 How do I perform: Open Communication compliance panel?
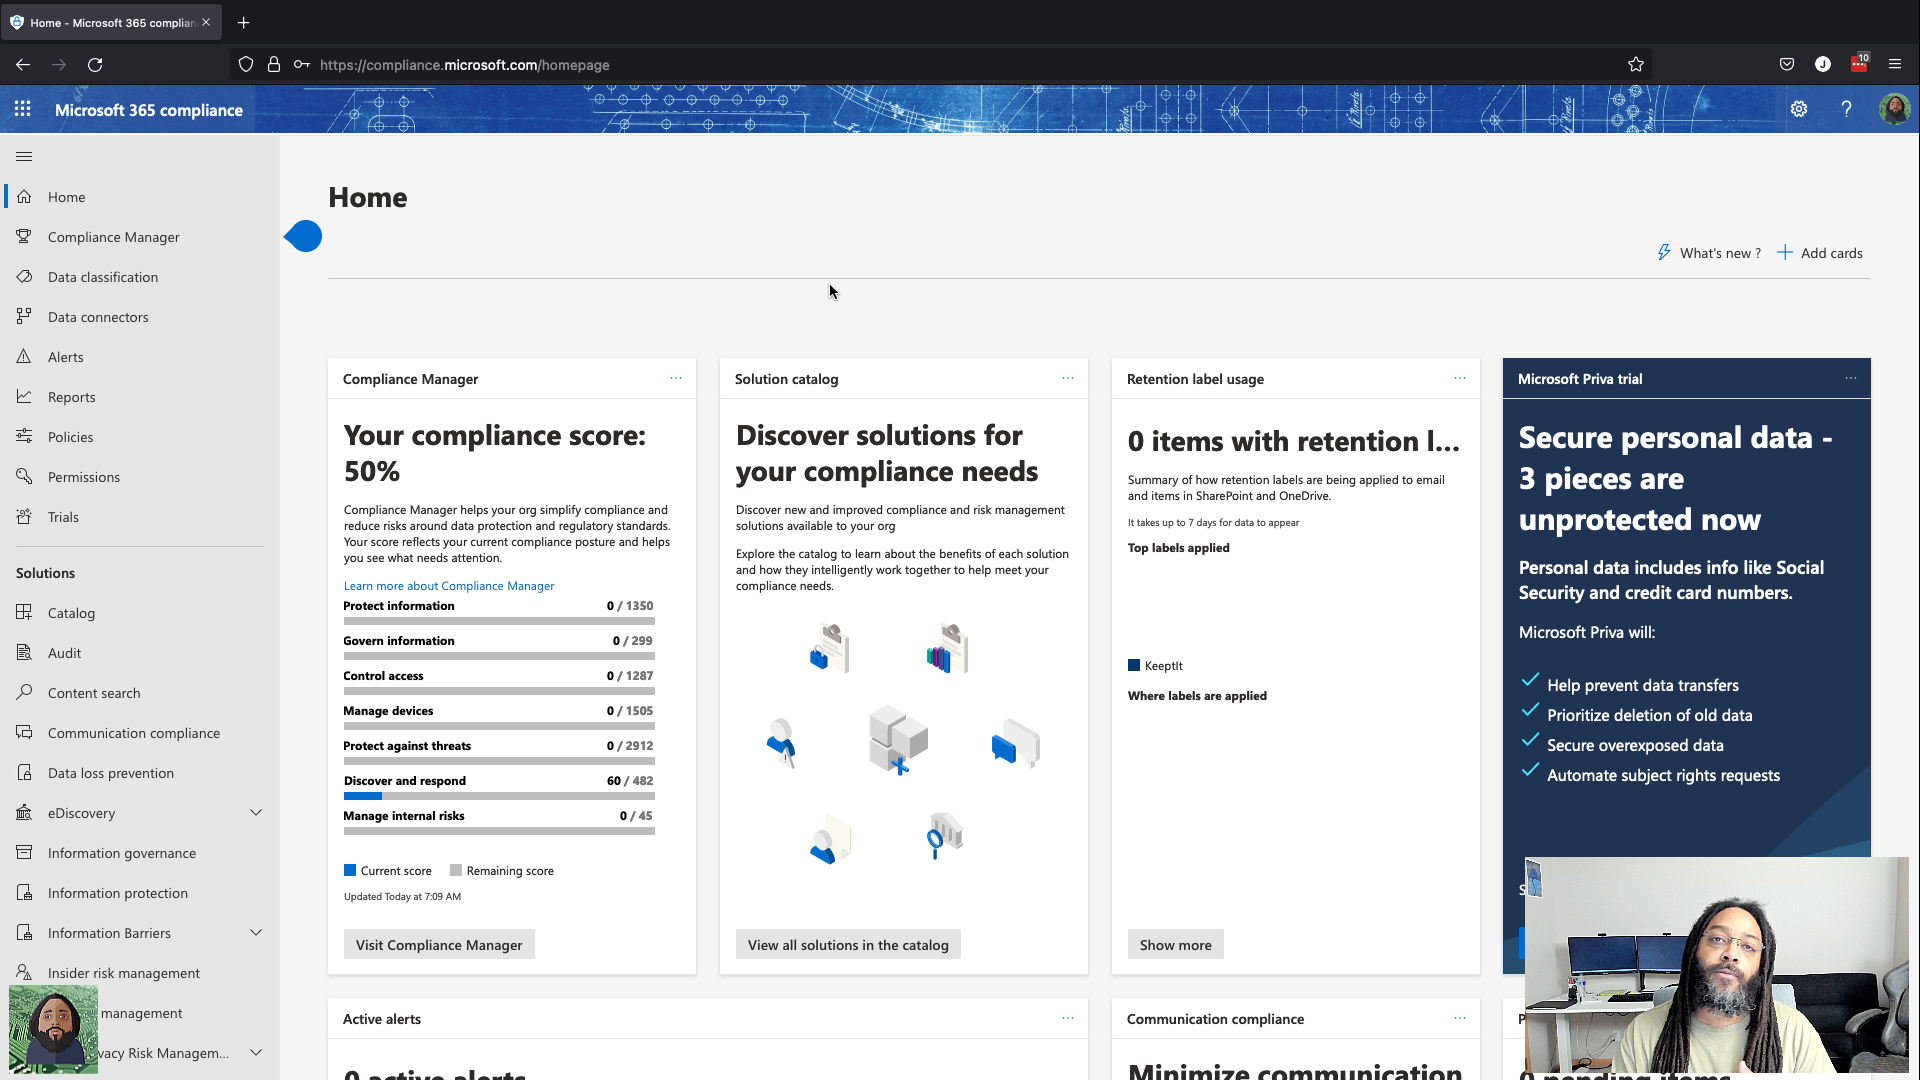pyautogui.click(x=133, y=732)
